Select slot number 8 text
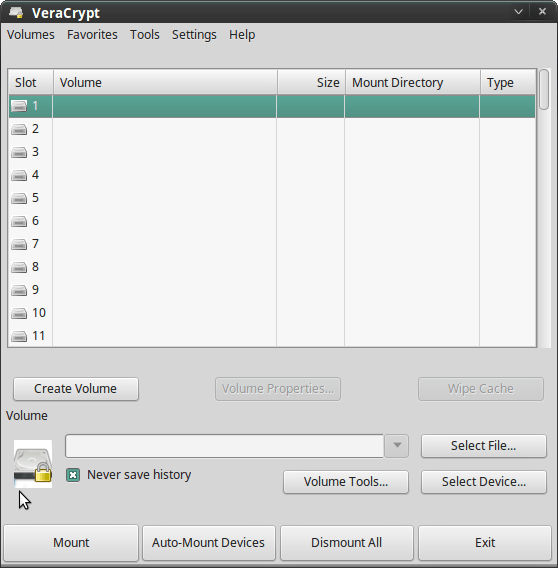The width and height of the screenshot is (558, 568). tap(35, 267)
